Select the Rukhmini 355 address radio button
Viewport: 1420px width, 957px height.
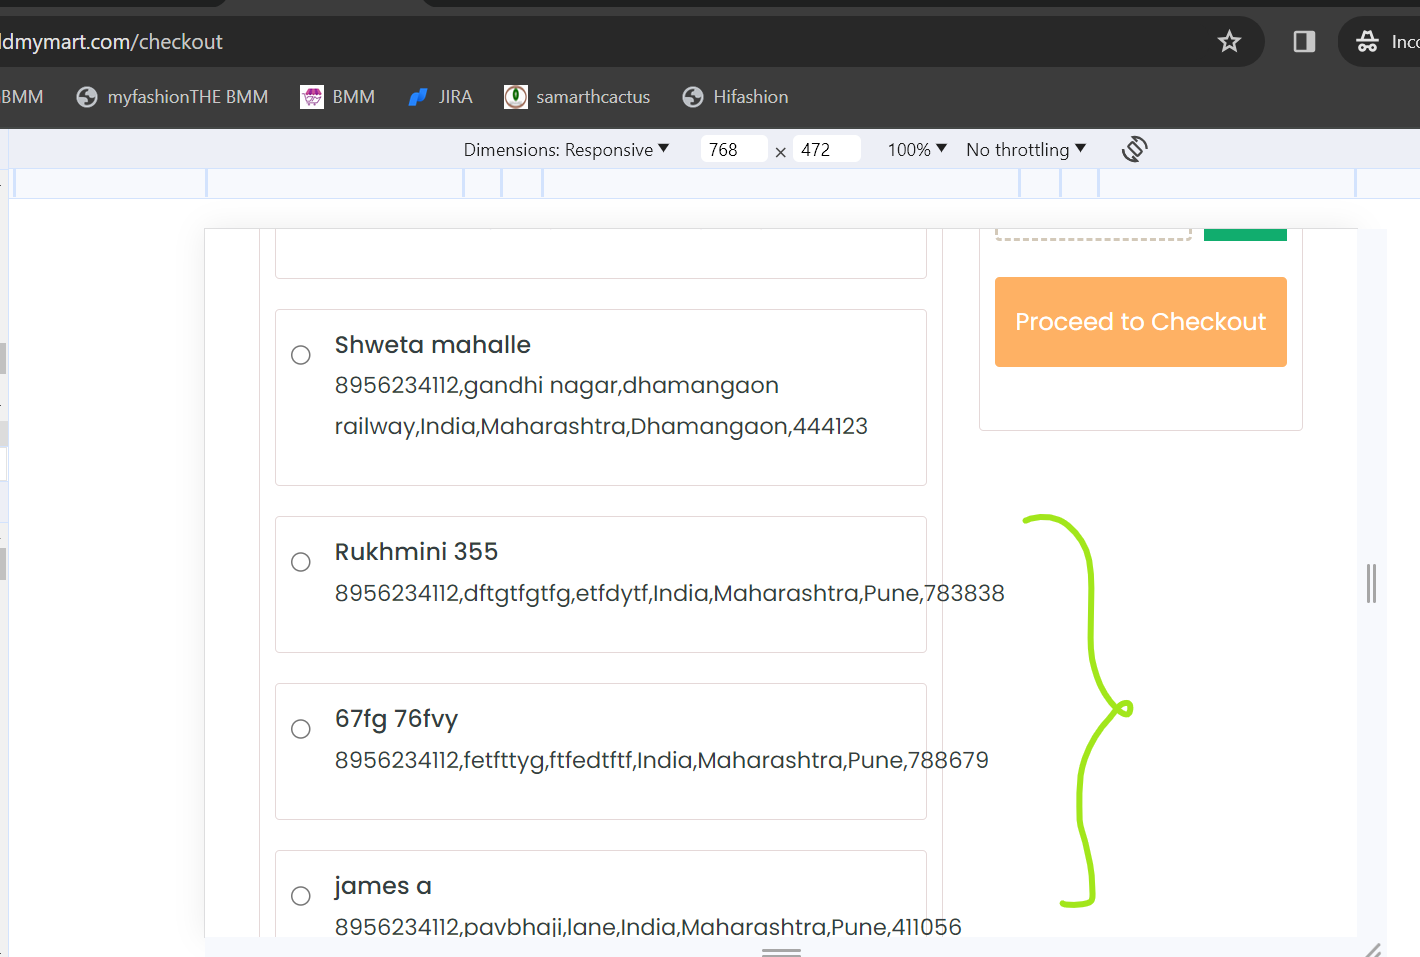tap(301, 562)
